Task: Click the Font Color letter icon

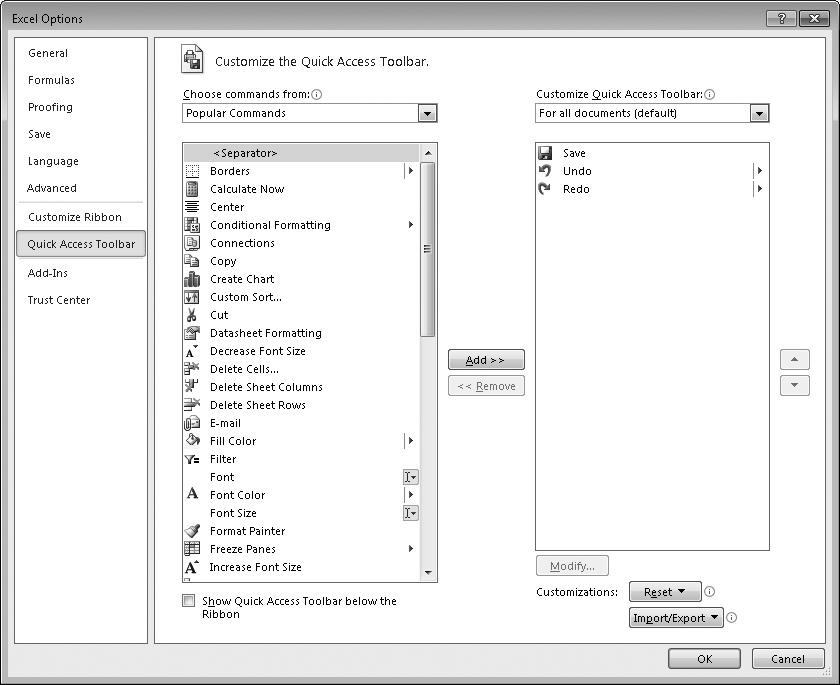Action: (x=192, y=494)
